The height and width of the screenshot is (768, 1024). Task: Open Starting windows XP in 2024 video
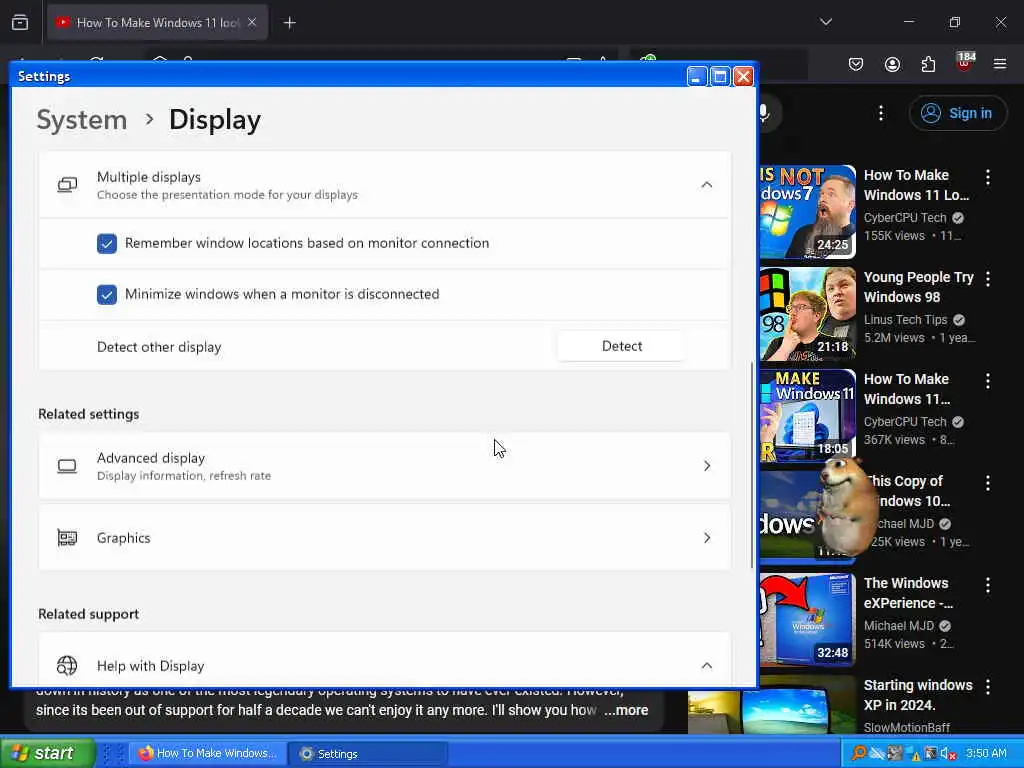pyautogui.click(x=918, y=695)
